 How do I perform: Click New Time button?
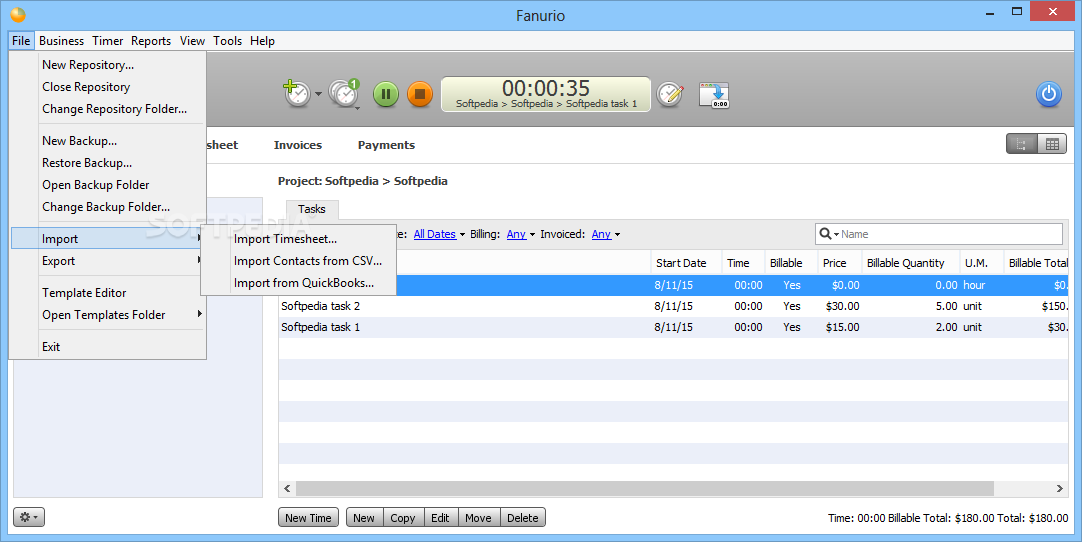pos(308,518)
